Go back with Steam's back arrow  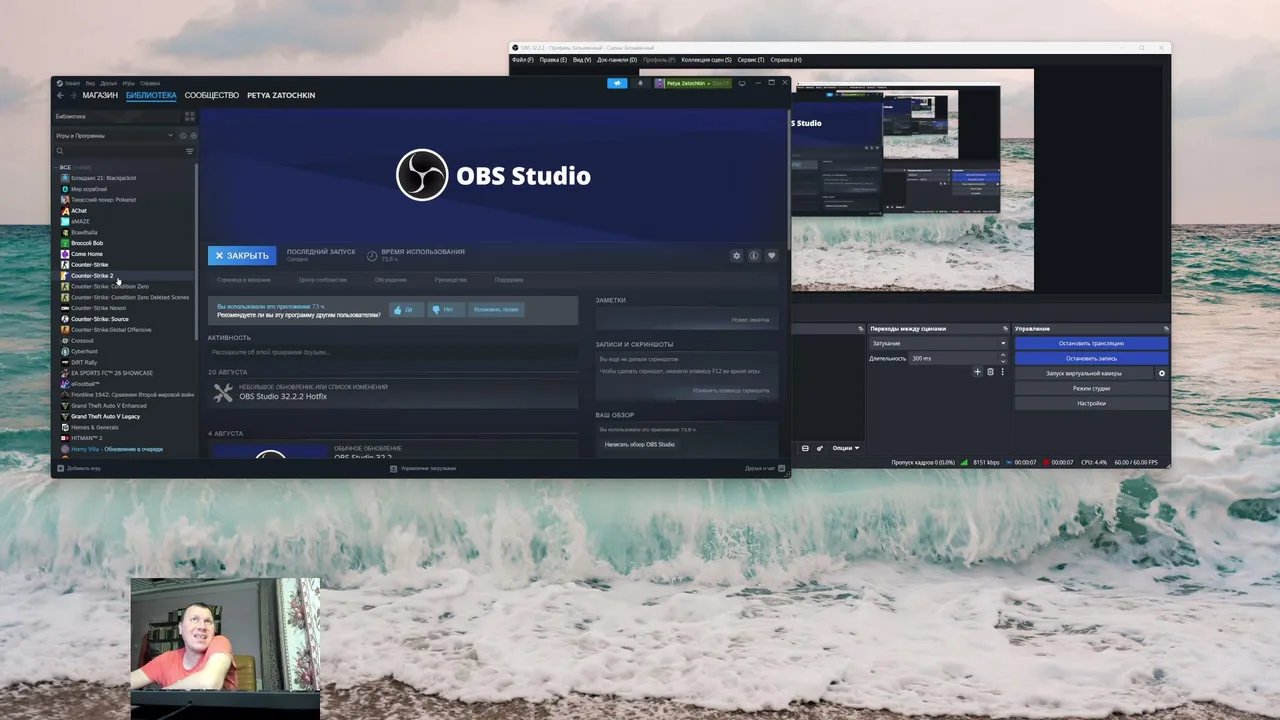[60, 95]
